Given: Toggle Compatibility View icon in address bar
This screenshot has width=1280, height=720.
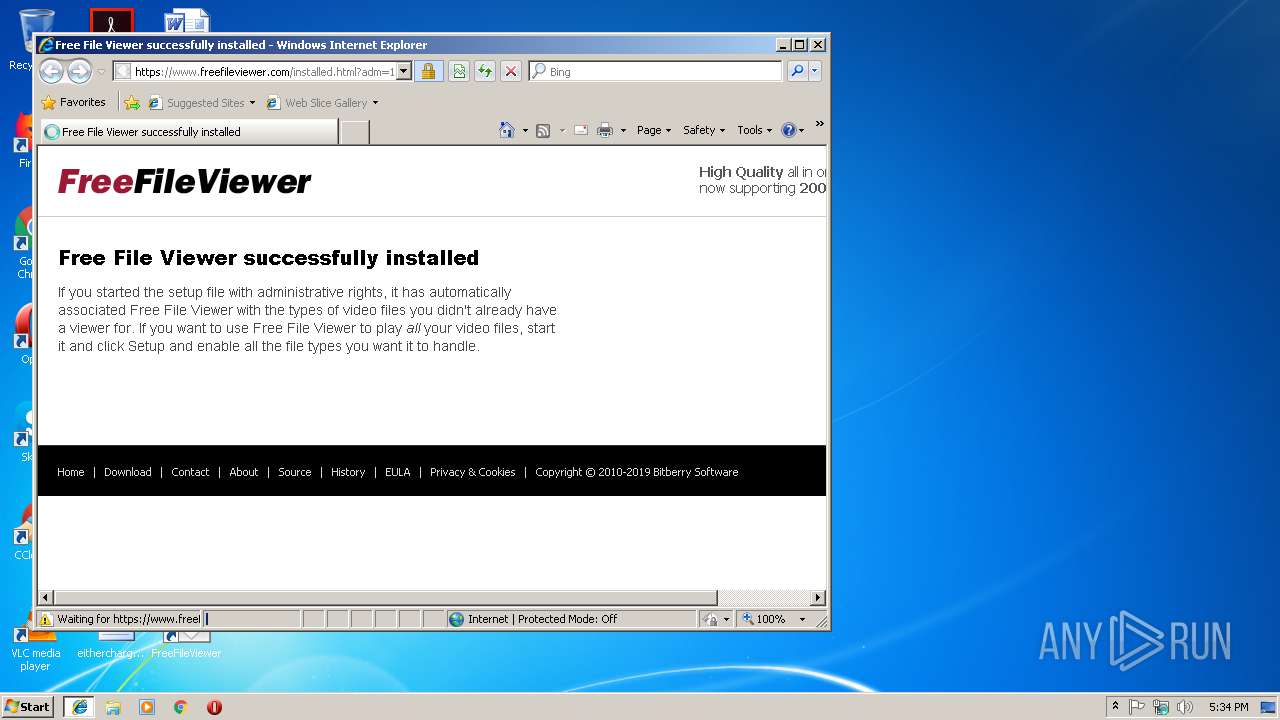Looking at the screenshot, I should pos(458,71).
